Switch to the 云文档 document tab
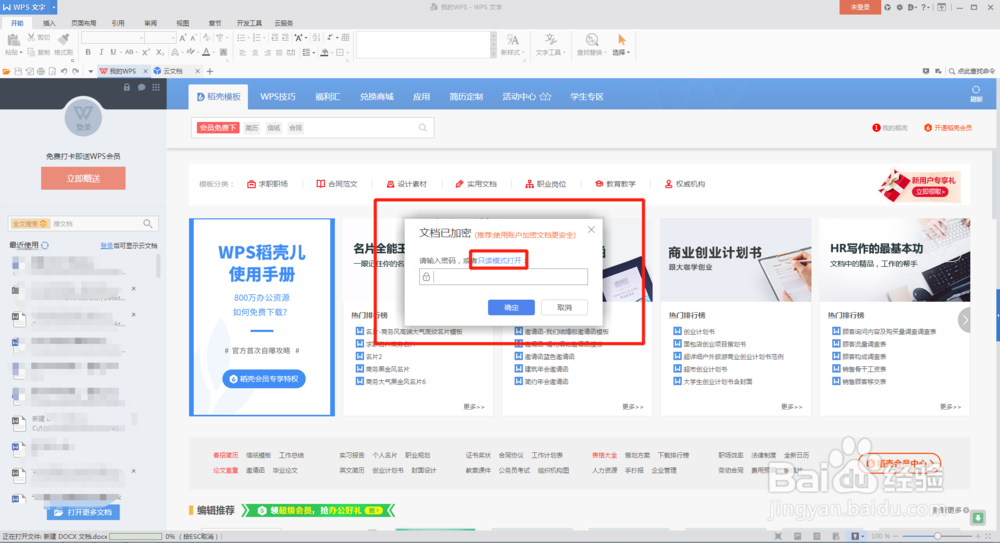This screenshot has width=1000, height=543. click(174, 71)
